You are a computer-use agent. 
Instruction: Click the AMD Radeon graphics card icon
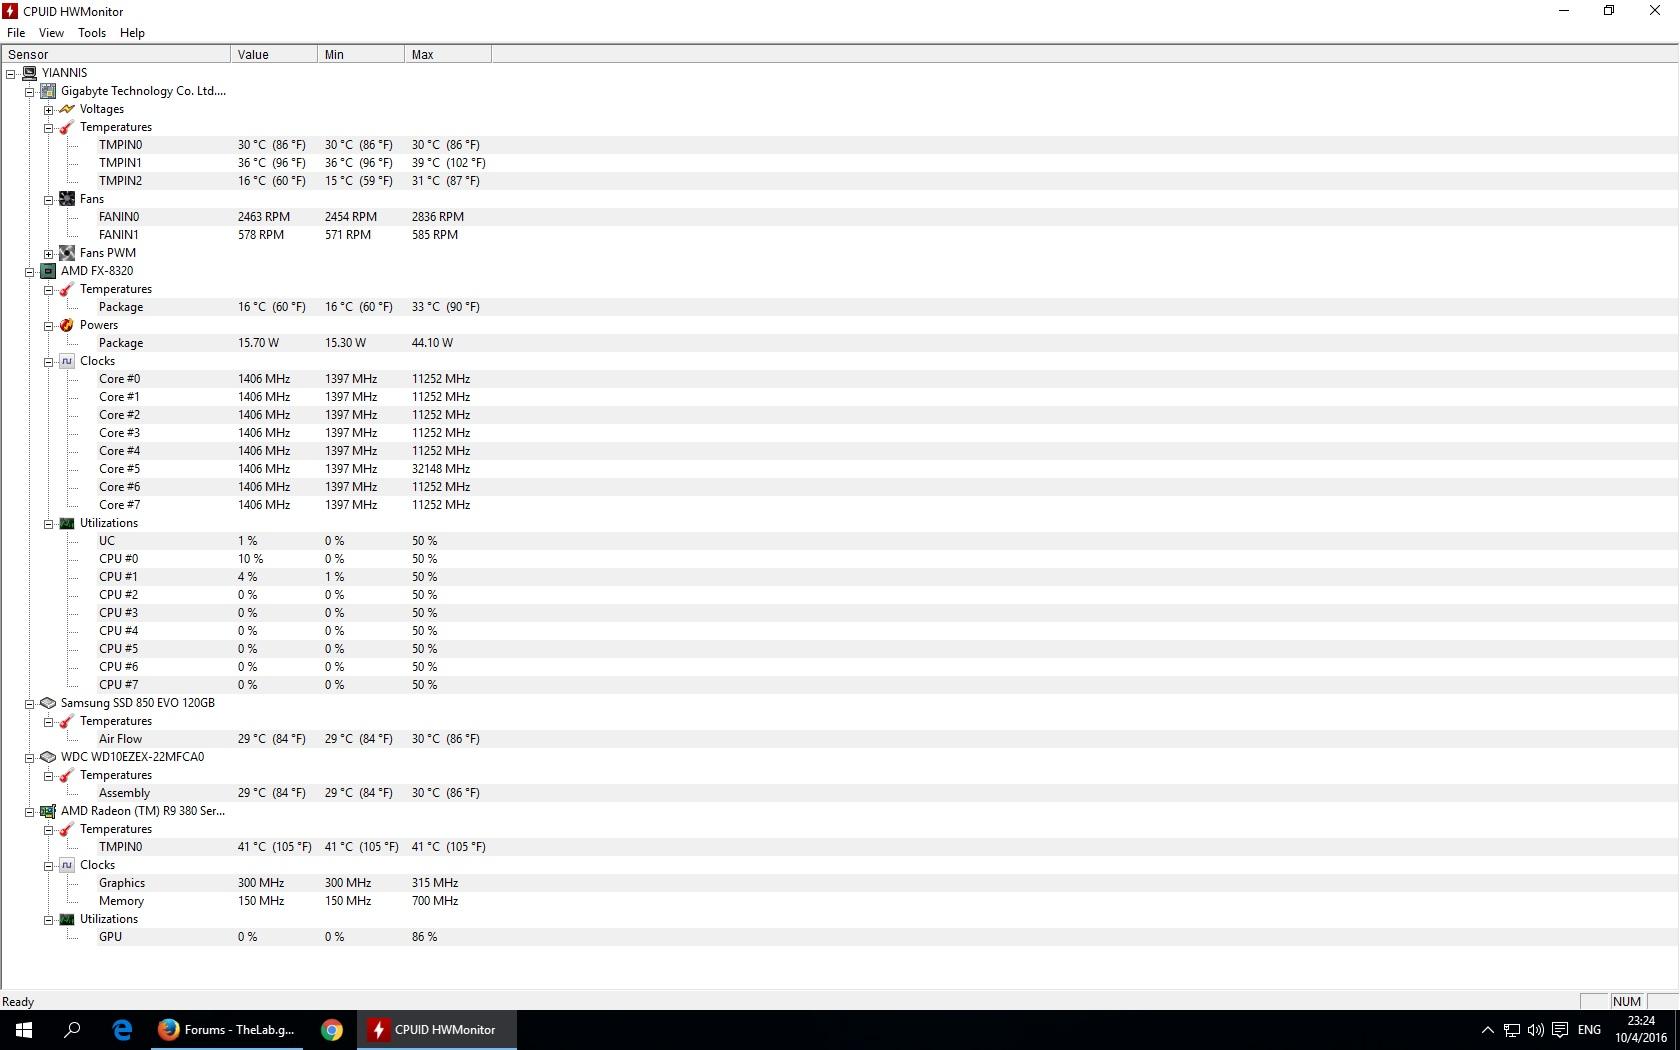pos(48,811)
